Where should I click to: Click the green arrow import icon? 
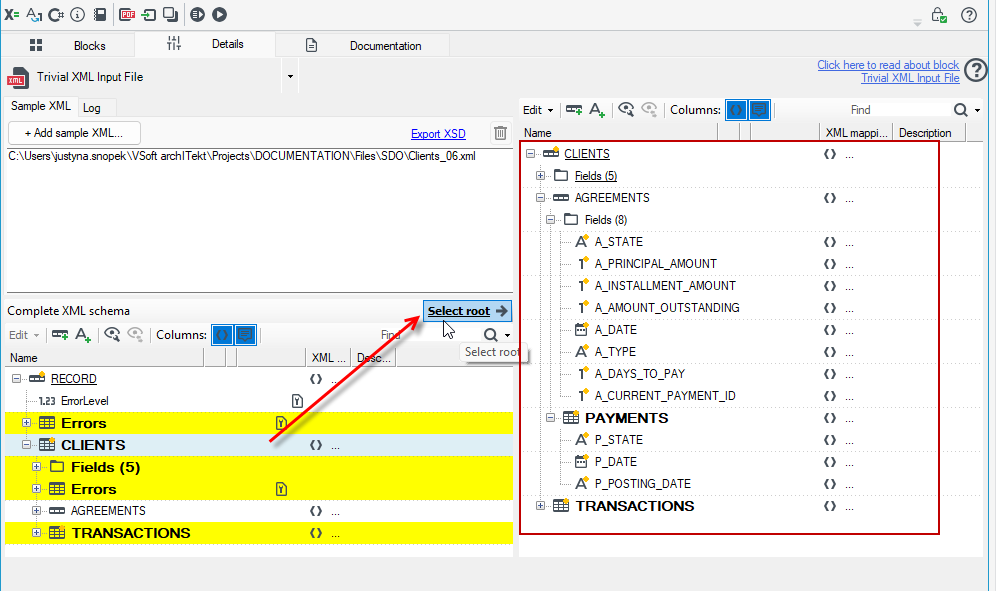point(149,14)
